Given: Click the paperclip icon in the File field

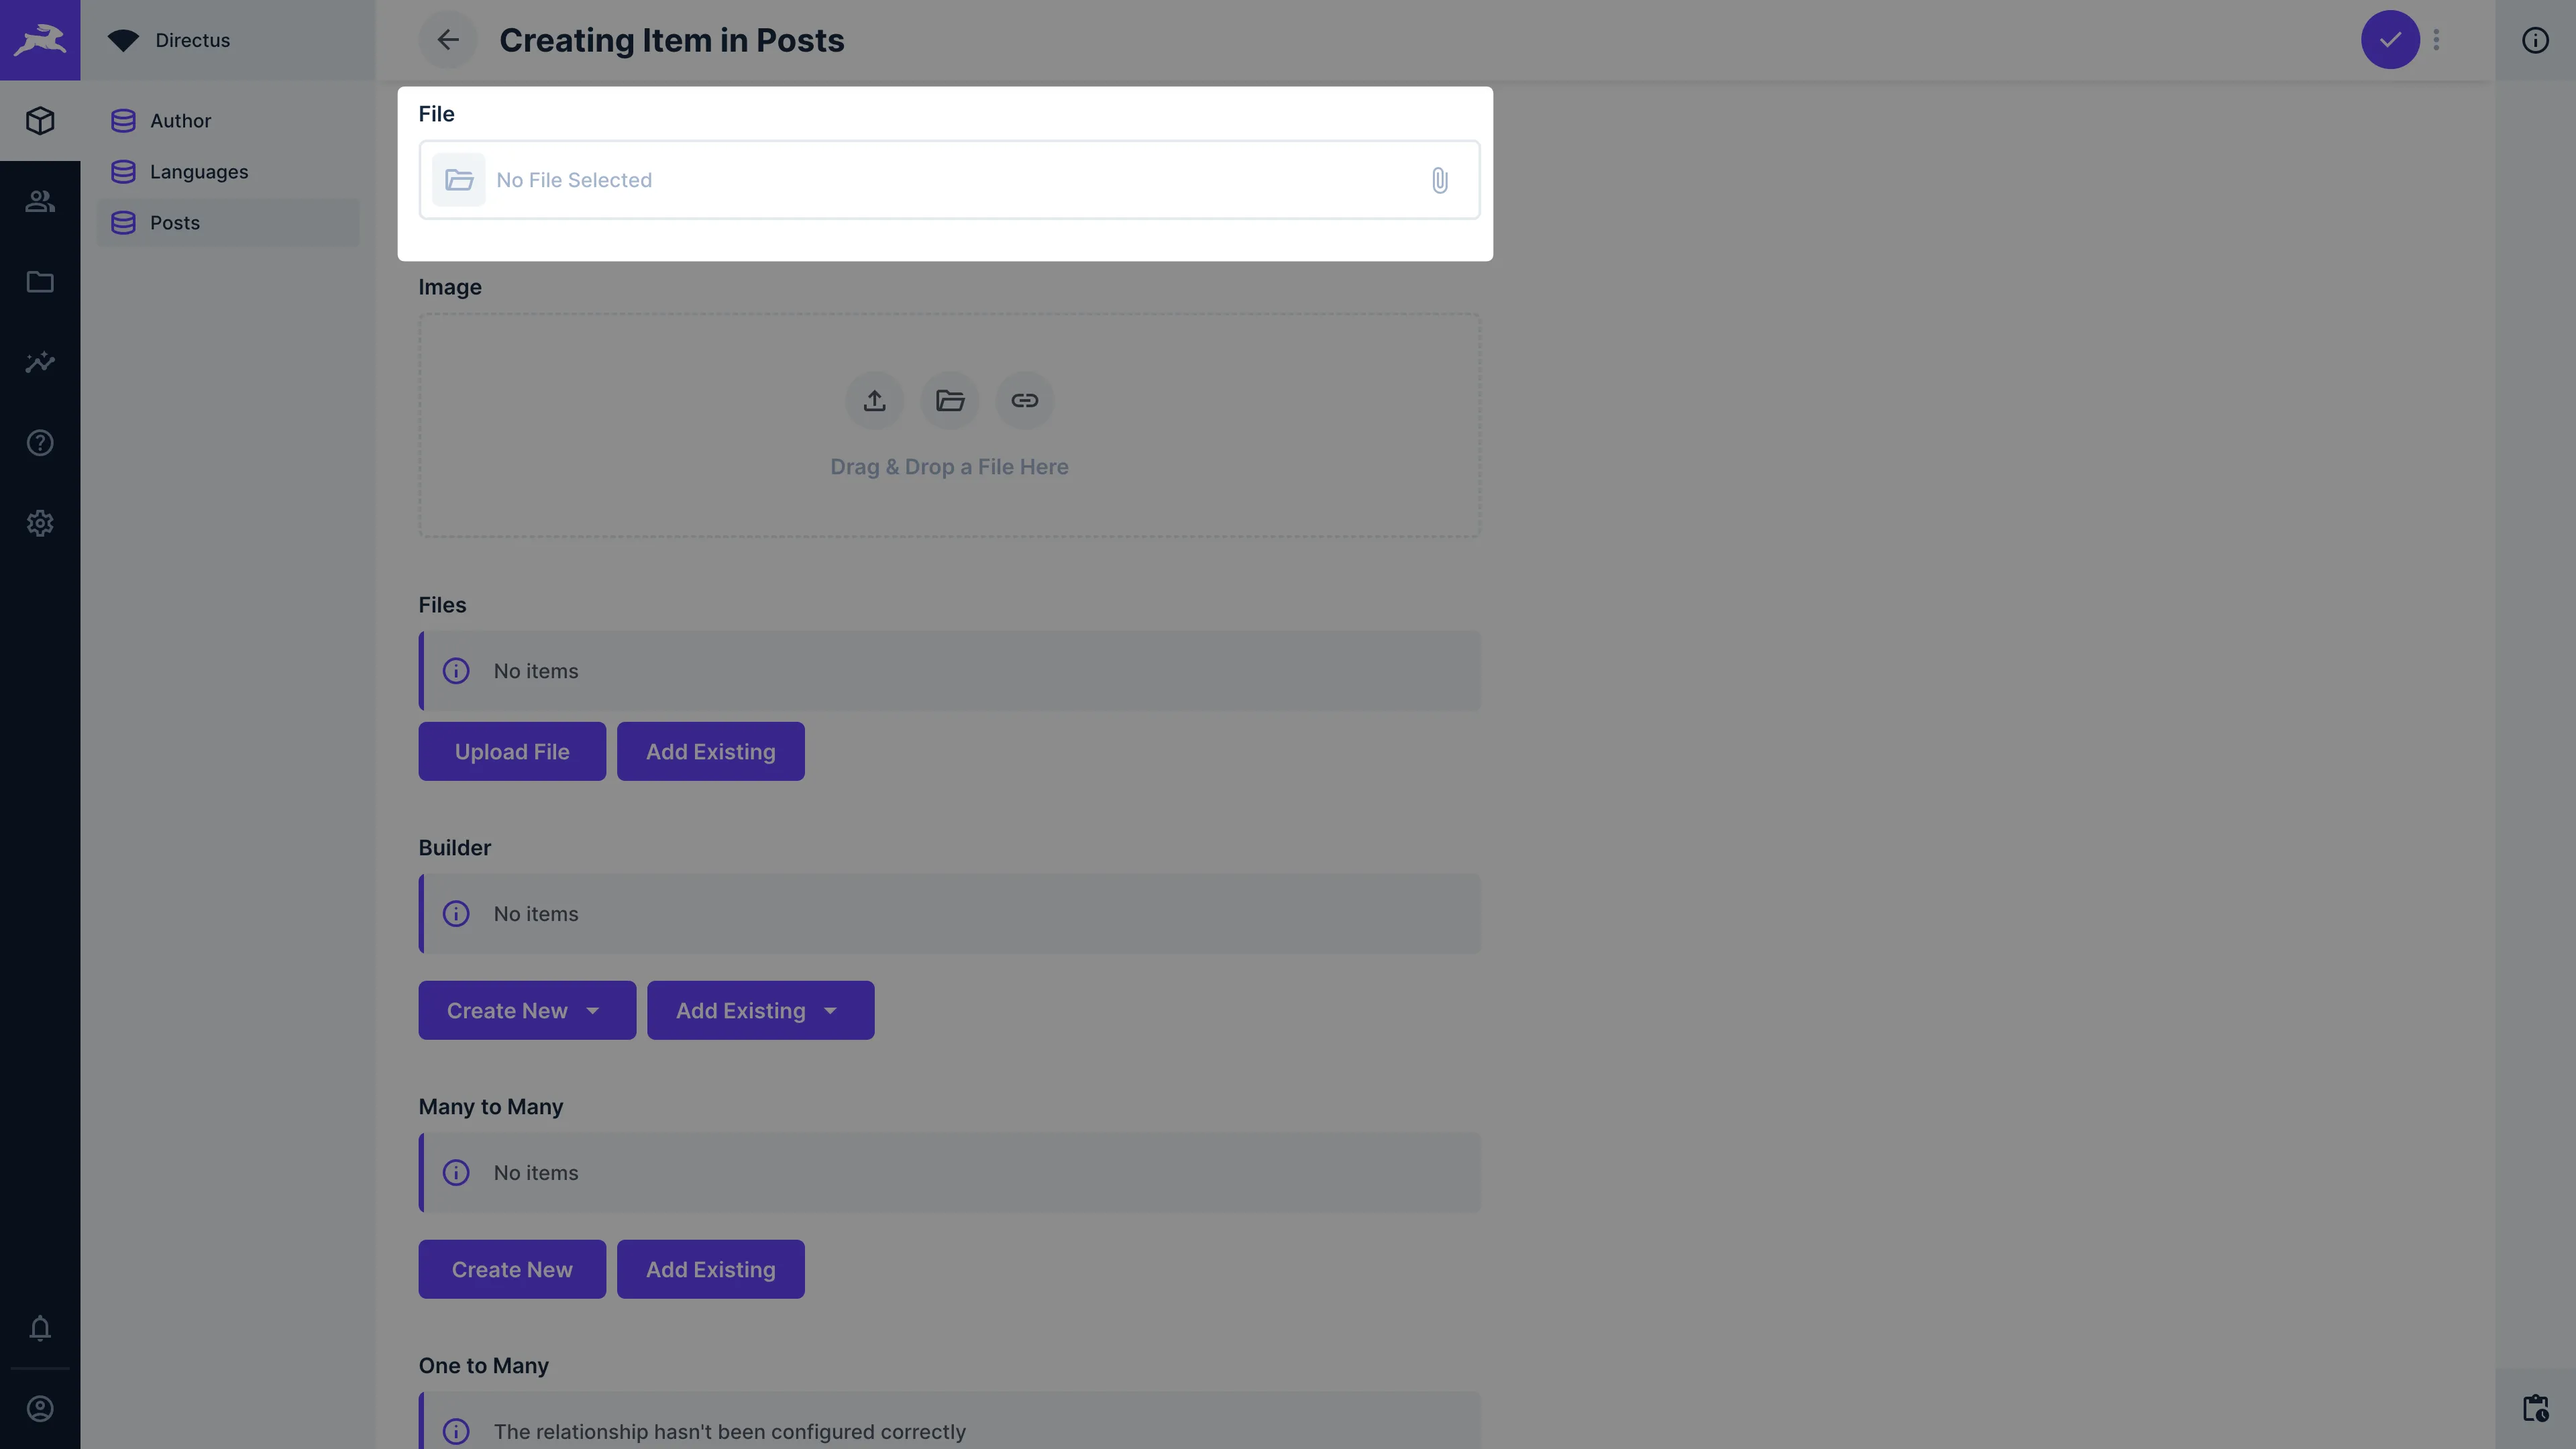Looking at the screenshot, I should (1440, 180).
